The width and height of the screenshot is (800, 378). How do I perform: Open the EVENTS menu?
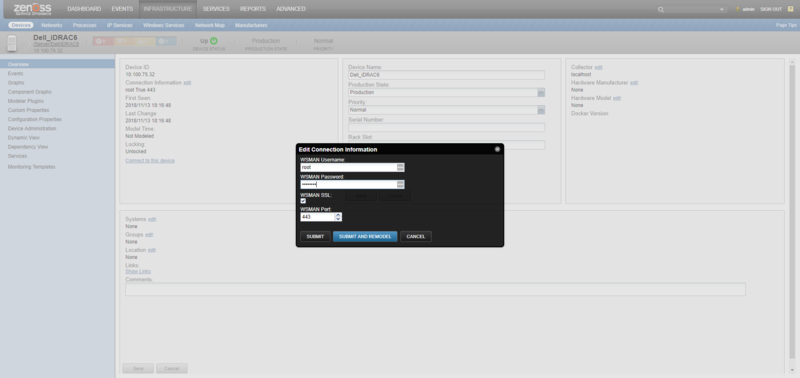(x=122, y=9)
